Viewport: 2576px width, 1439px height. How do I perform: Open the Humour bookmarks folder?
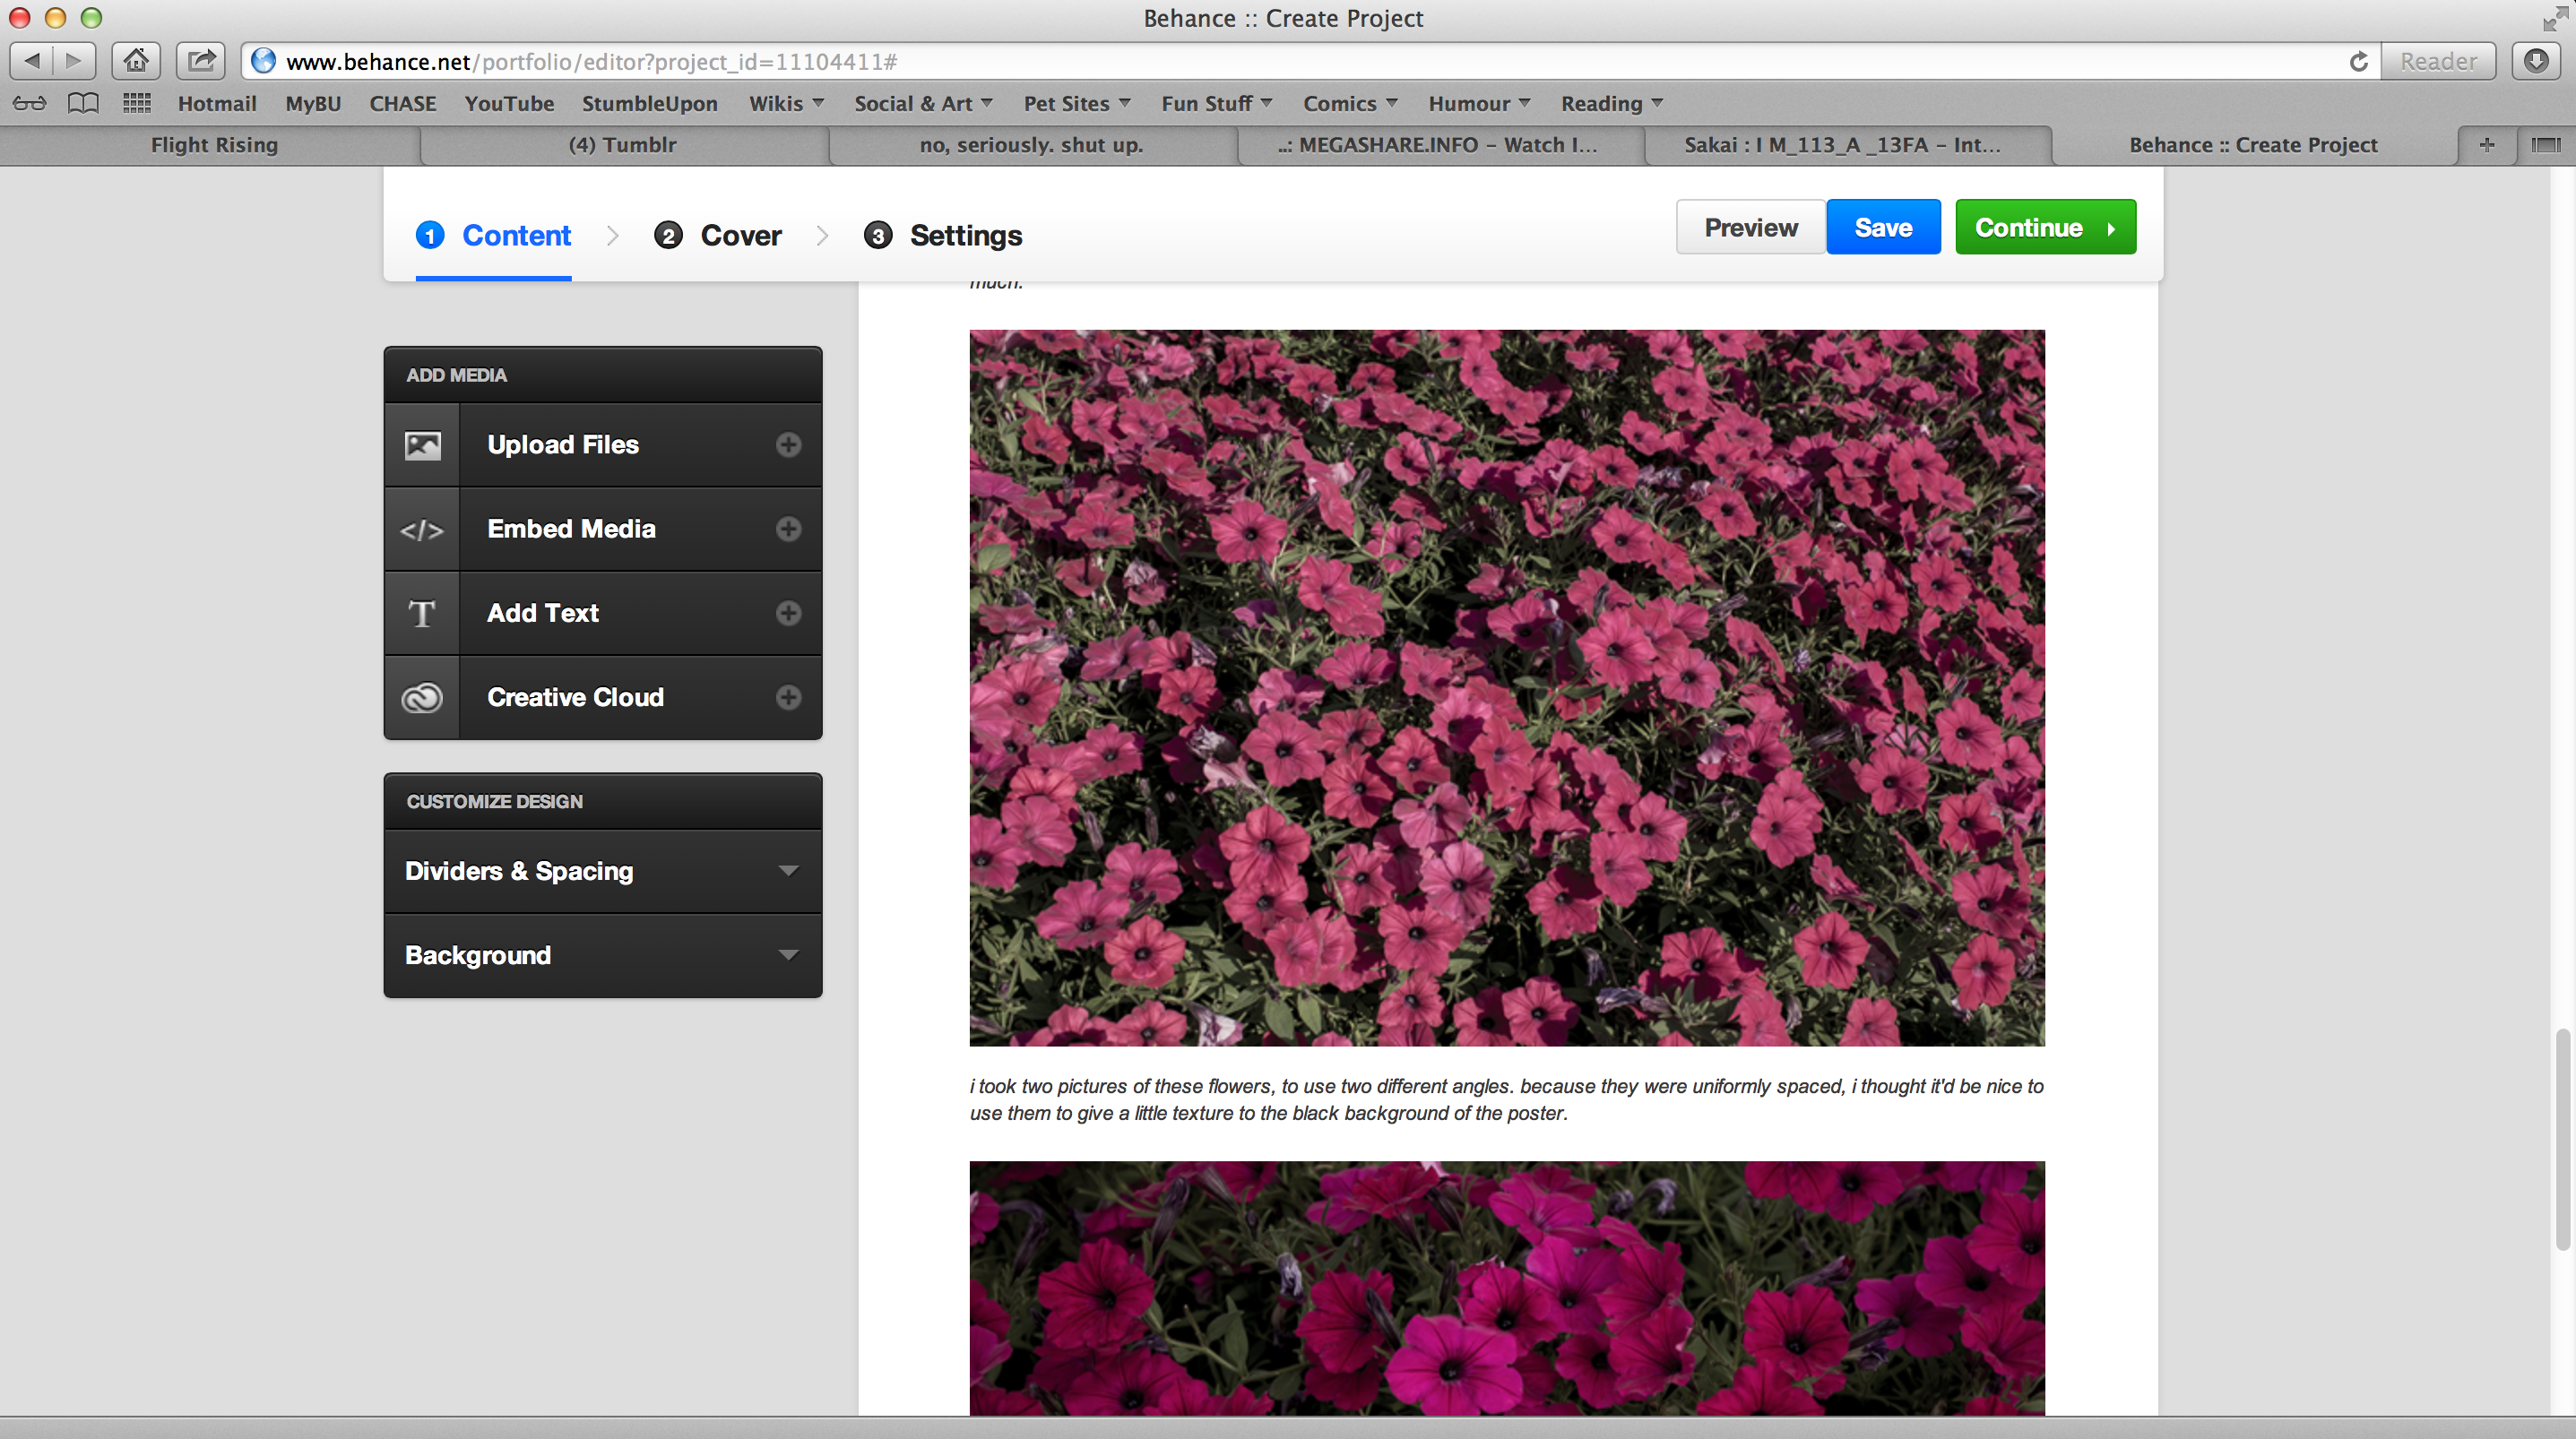click(x=1479, y=103)
